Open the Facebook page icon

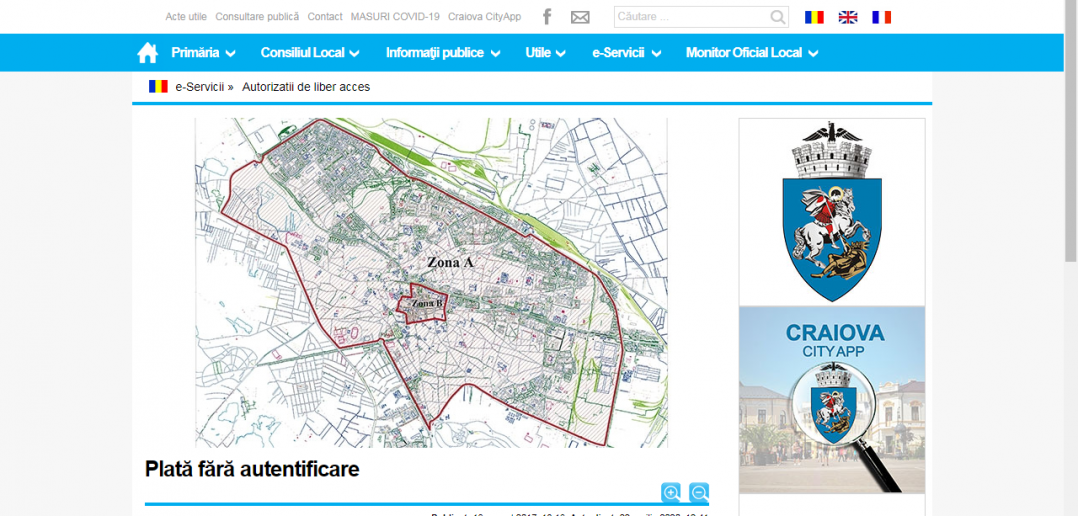click(x=547, y=17)
